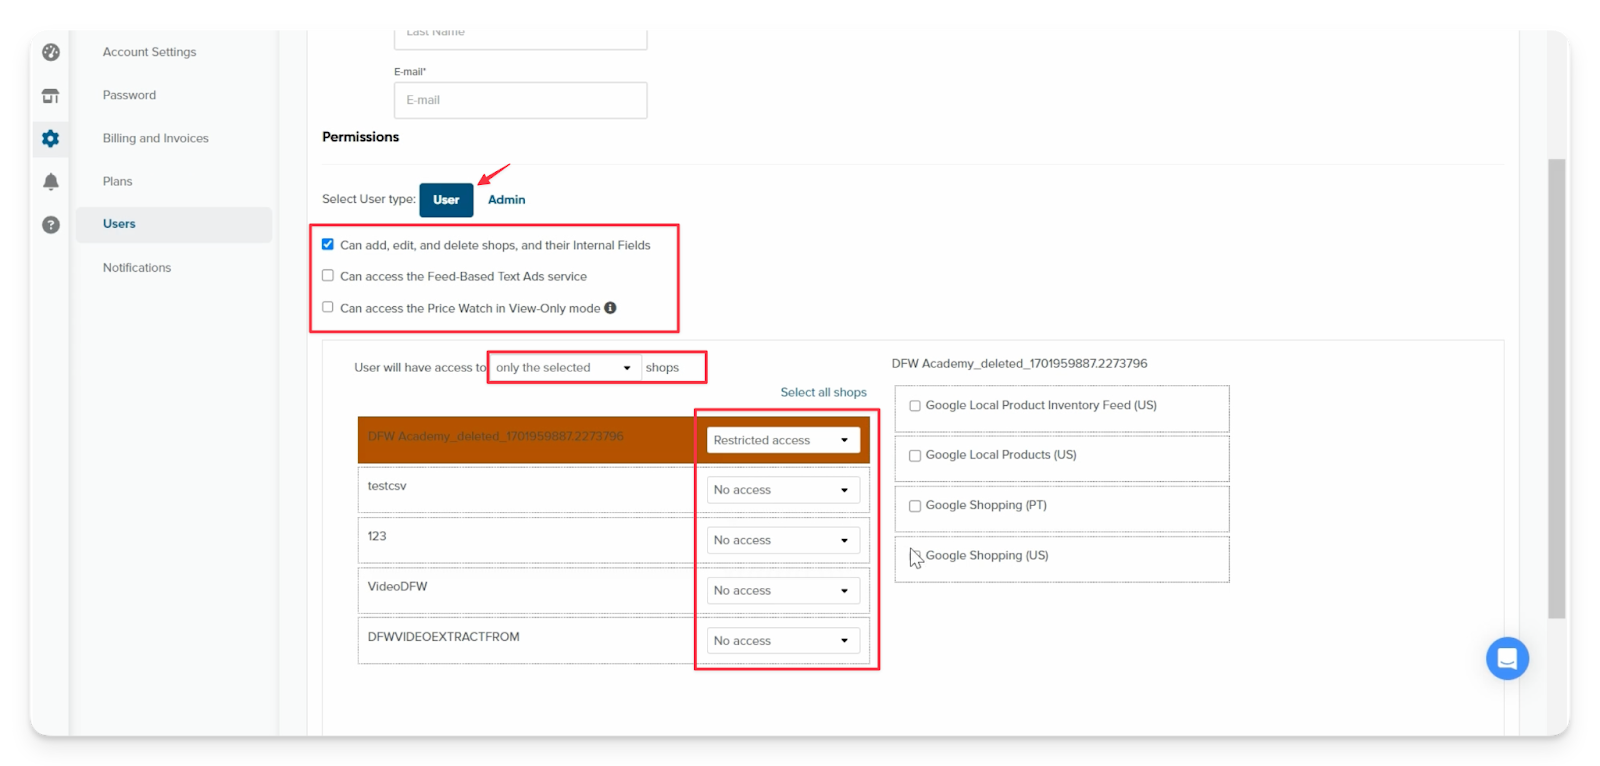This screenshot has height=766, width=1600.
Task: Open the dashboard gauge icon in sidebar
Action: [x=51, y=52]
